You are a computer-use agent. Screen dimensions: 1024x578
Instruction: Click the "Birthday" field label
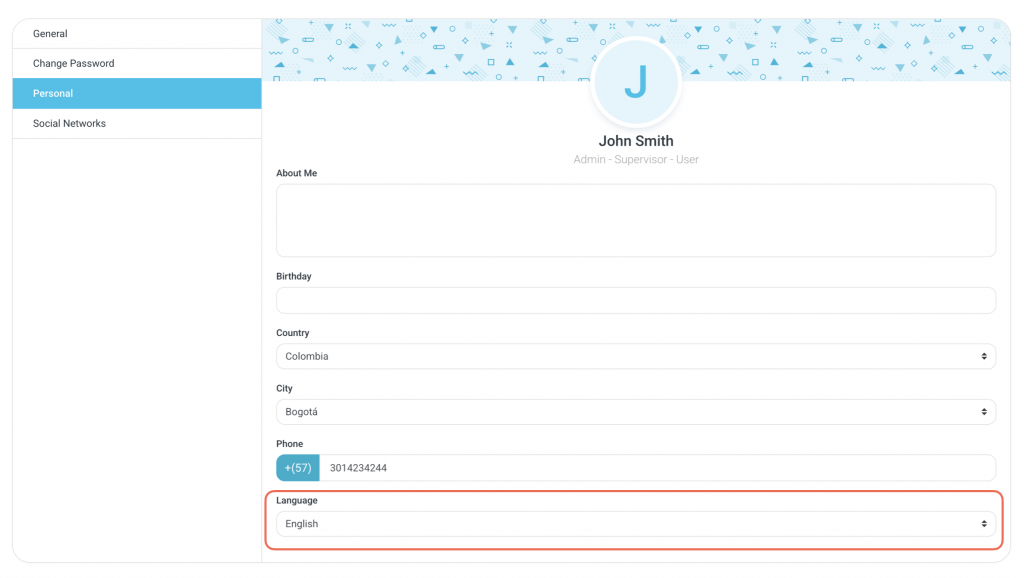(x=294, y=277)
